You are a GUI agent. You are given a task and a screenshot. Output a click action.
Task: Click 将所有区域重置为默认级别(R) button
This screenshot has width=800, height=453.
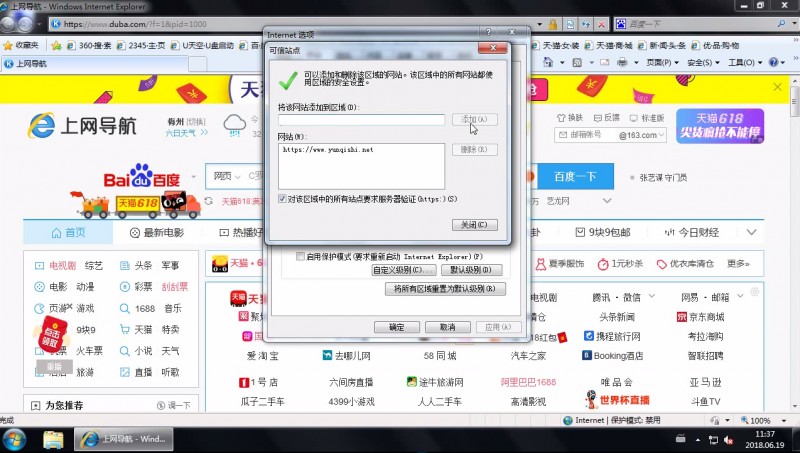[445, 289]
